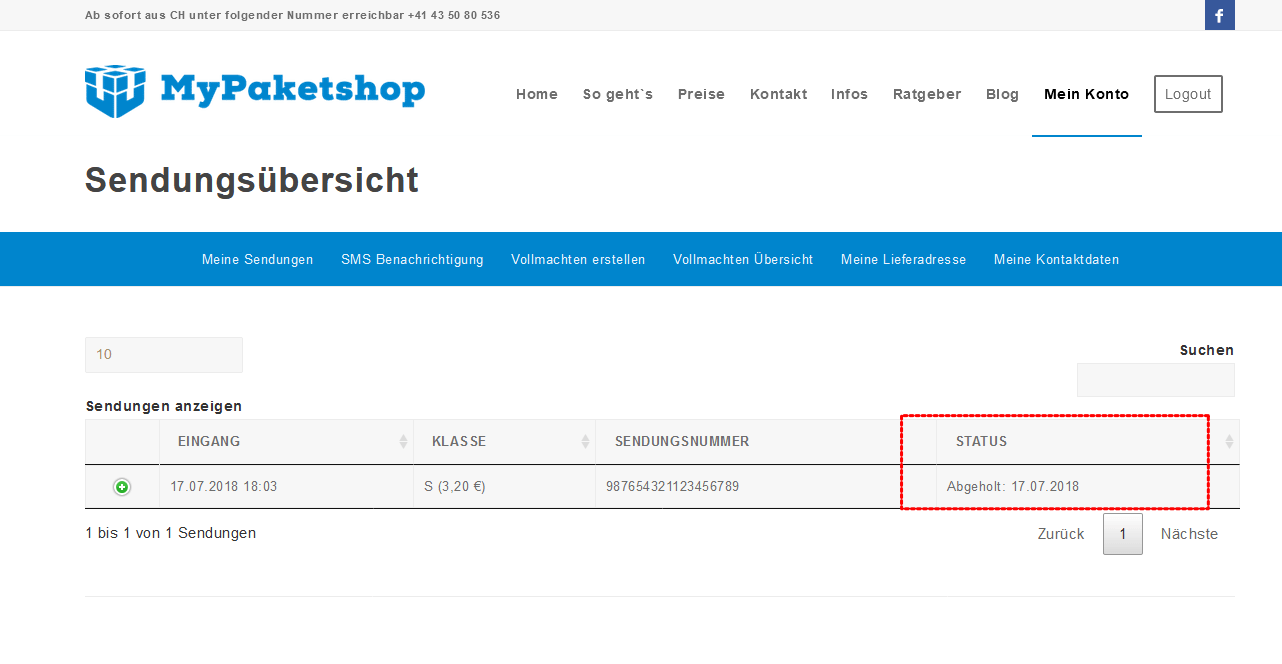Sort table by Klasse column
Screen dimensions: 1282x664
(x=503, y=441)
